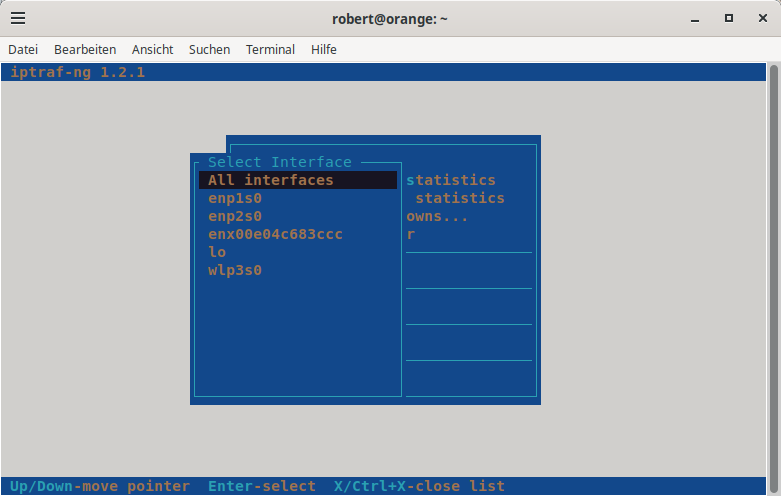The height and width of the screenshot is (496, 781).
Task: Click the partially hidden breakdowns menu entry
Action: pos(437,216)
